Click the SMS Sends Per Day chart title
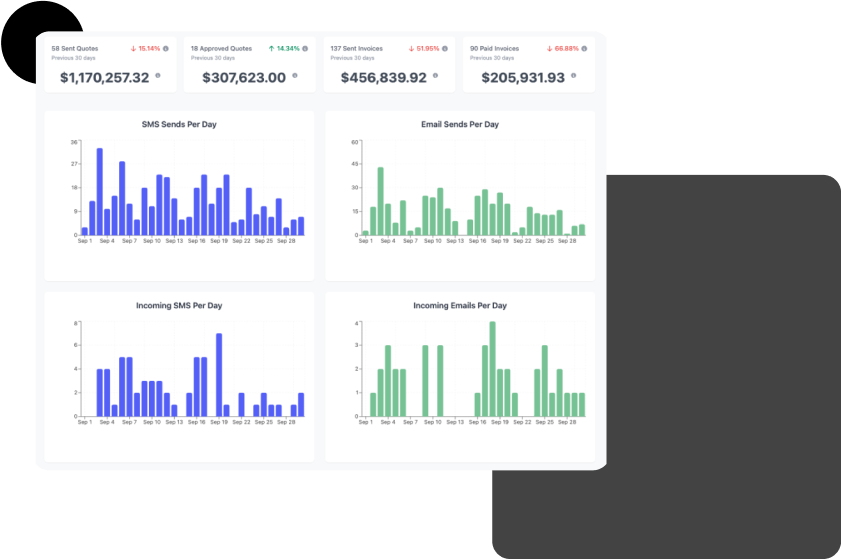This screenshot has height=559, width=841. [180, 124]
